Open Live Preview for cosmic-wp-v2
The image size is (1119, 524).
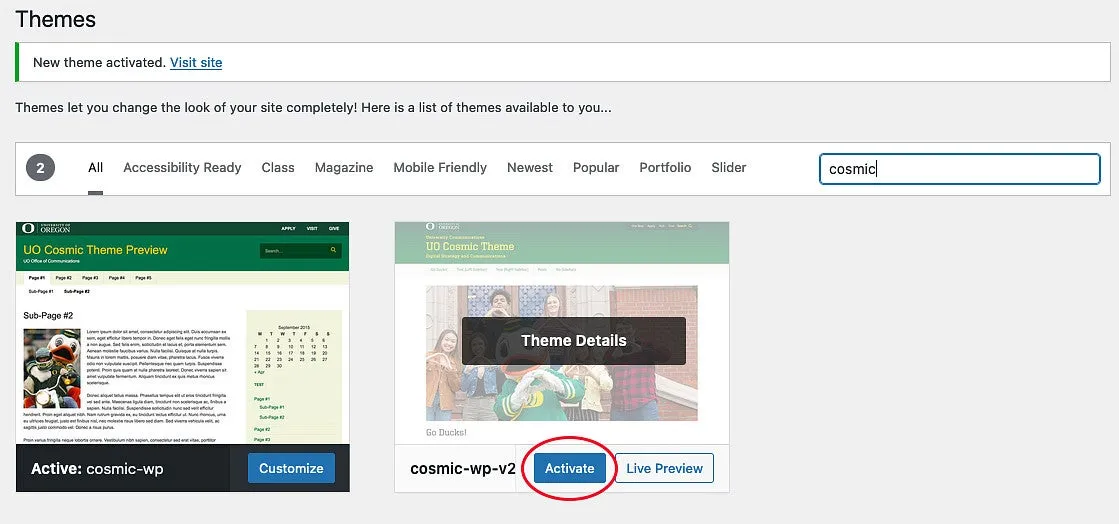coord(664,468)
